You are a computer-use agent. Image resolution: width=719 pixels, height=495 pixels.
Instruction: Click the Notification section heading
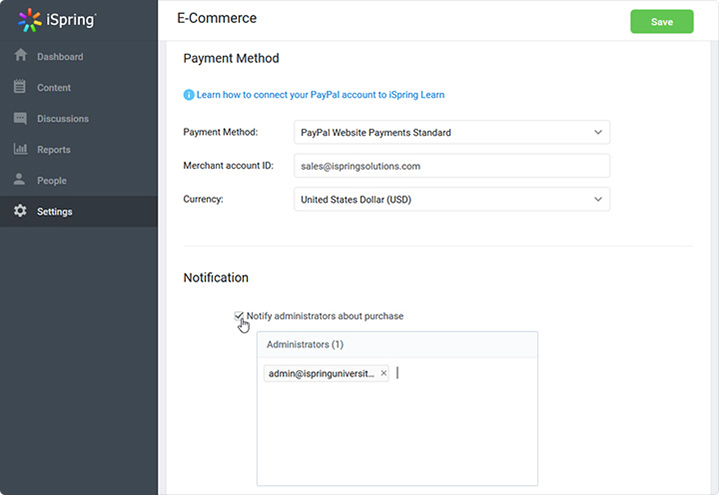(216, 278)
